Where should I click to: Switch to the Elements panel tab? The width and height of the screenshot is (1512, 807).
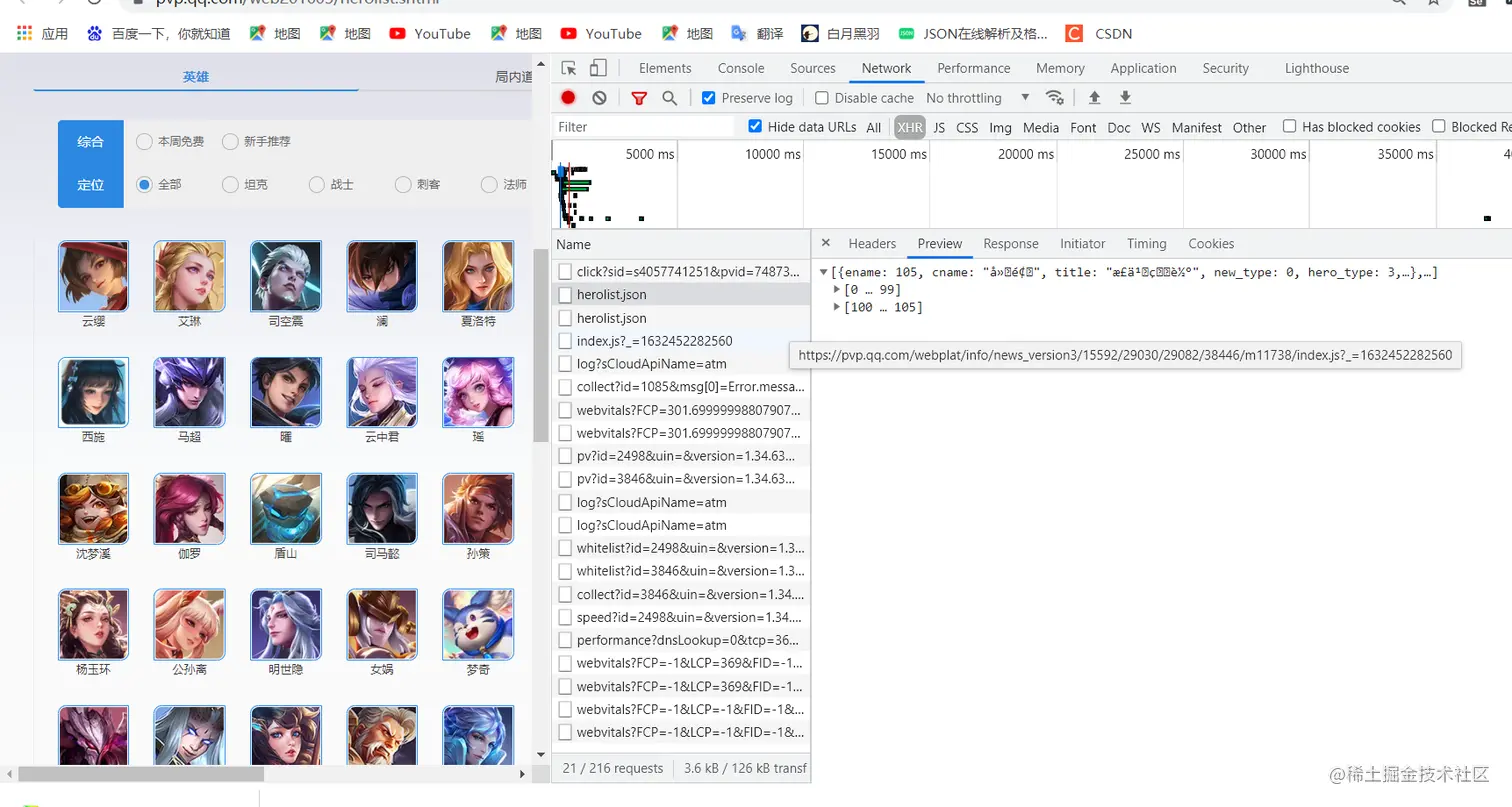coord(665,68)
